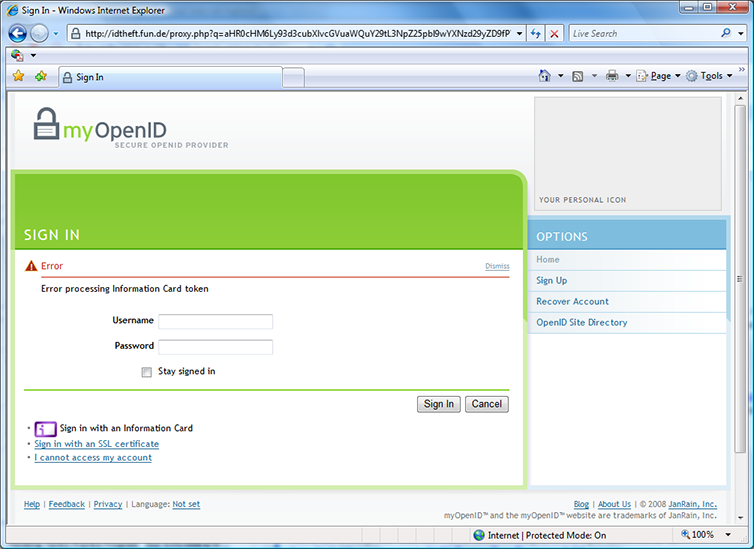Click the browser Back arrow button
The width and height of the screenshot is (754, 549).
(17, 33)
